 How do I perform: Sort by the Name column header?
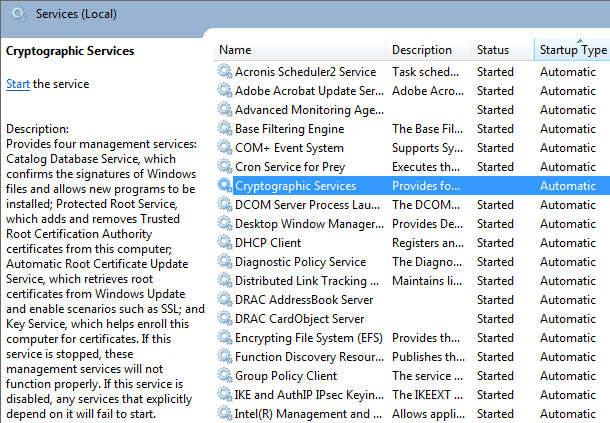[x=299, y=50]
